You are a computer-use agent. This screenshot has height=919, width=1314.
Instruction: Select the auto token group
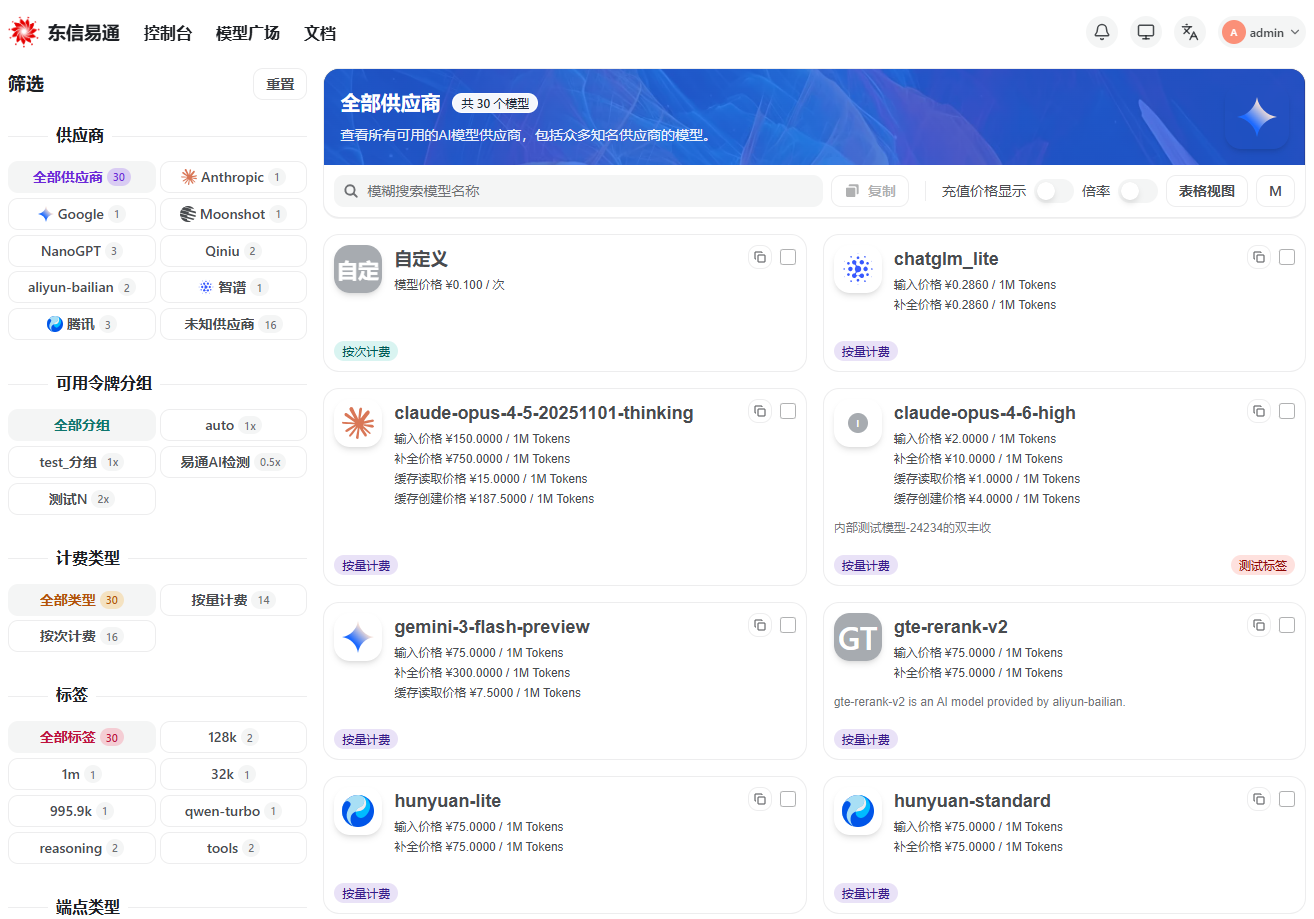point(233,425)
